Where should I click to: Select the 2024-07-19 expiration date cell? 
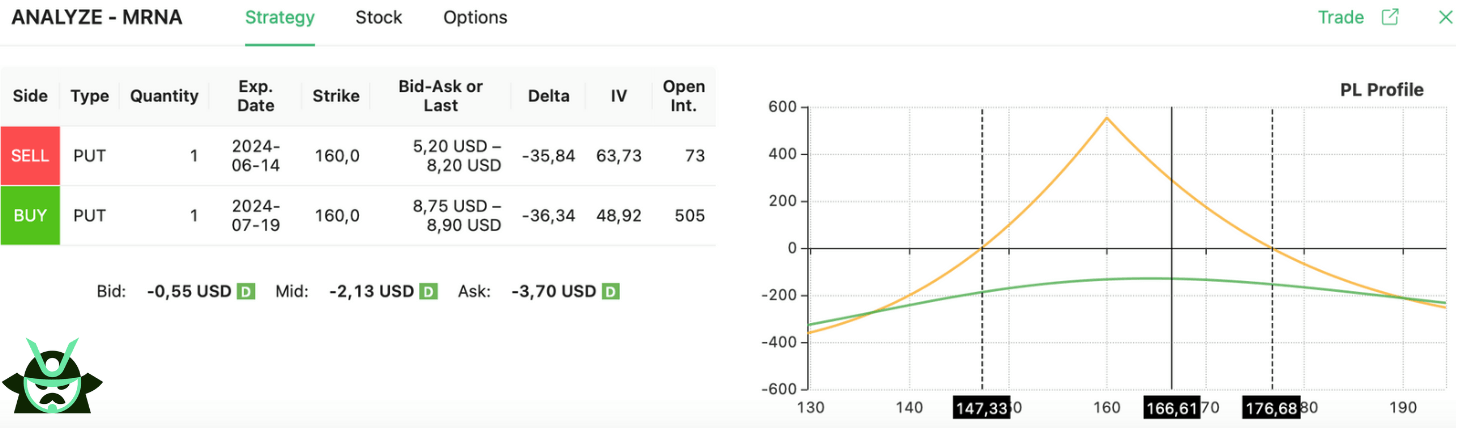(x=256, y=215)
